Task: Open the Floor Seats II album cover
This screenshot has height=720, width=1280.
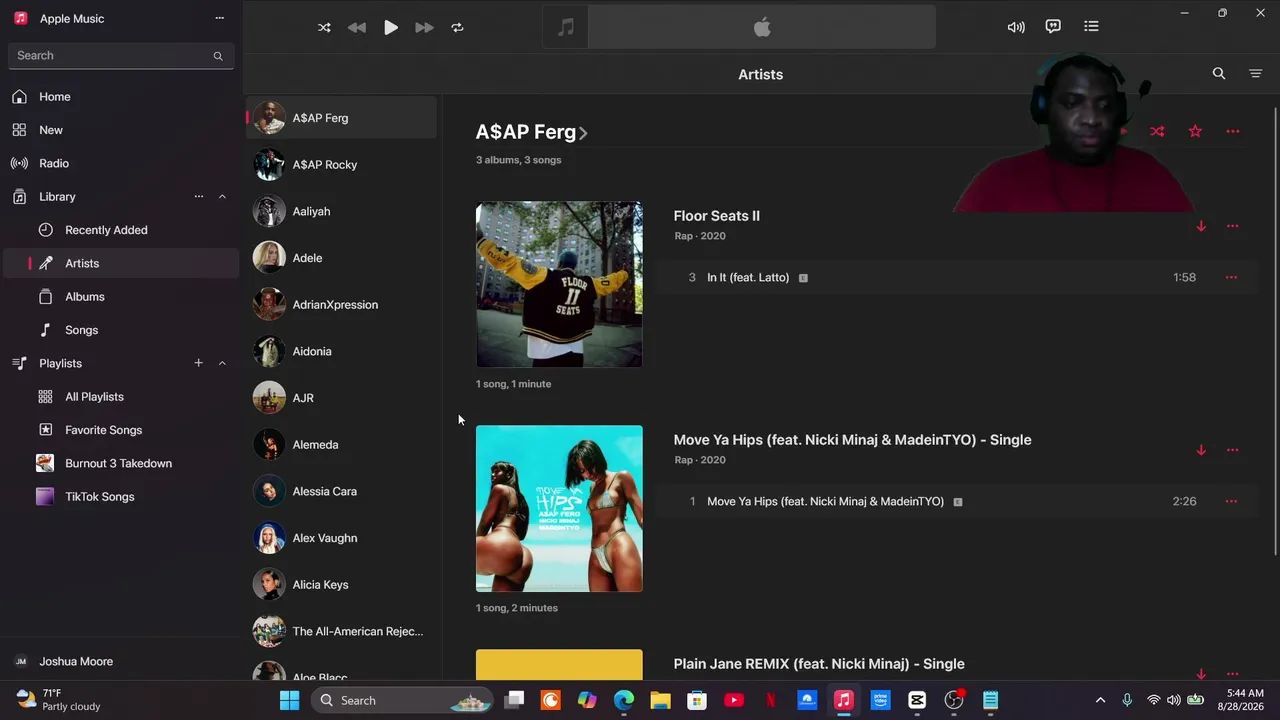Action: 559,284
